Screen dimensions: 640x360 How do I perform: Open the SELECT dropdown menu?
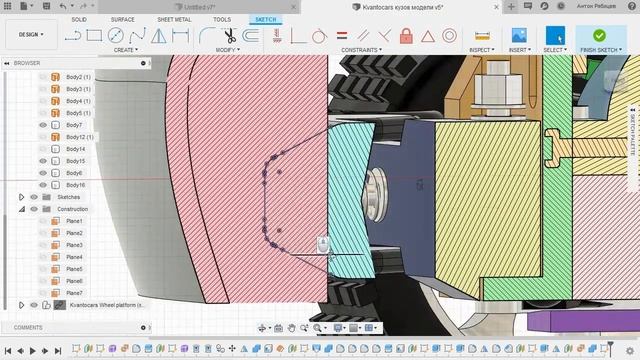pyautogui.click(x=555, y=50)
